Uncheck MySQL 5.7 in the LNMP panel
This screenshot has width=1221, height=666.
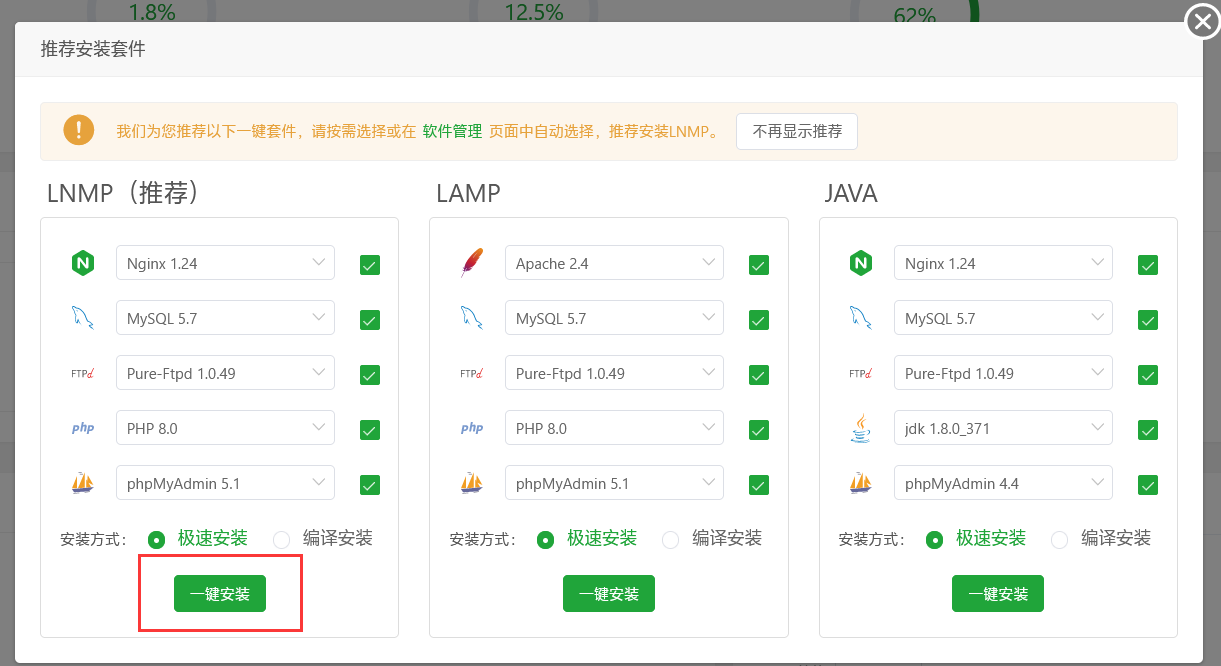[x=370, y=320]
